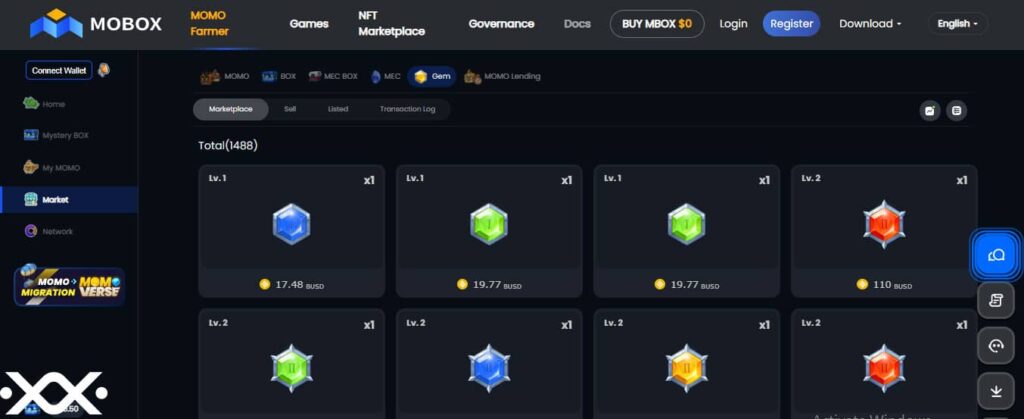Expand the Download dropdown
This screenshot has width=1024, height=419.
[x=870, y=24]
